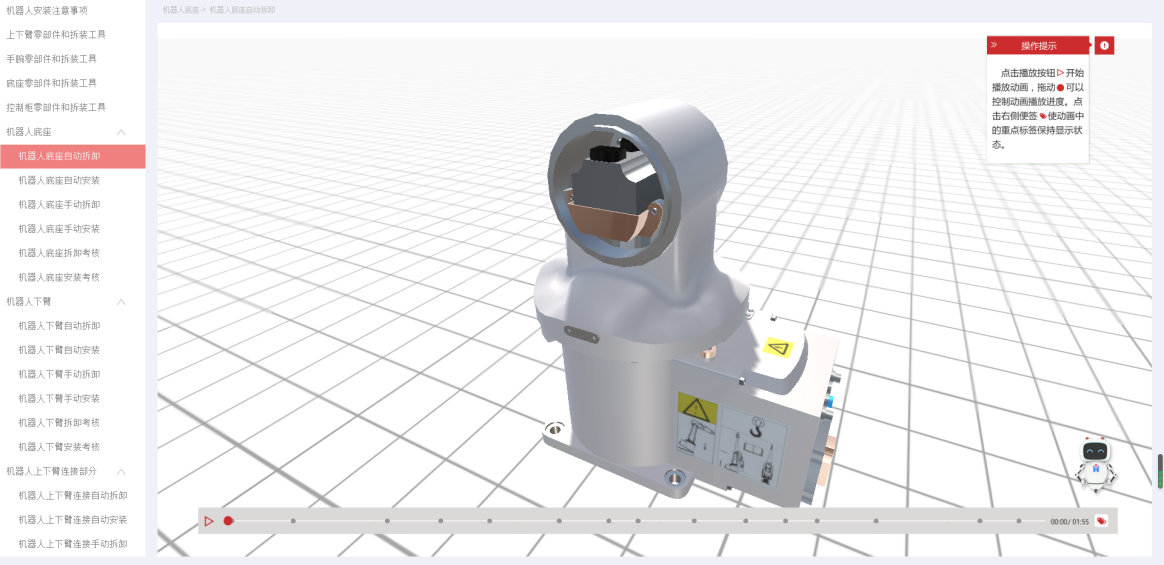Select the highlighted 机器人底座自动拆卸 item
Image resolution: width=1164 pixels, height=565 pixels.
[59, 156]
